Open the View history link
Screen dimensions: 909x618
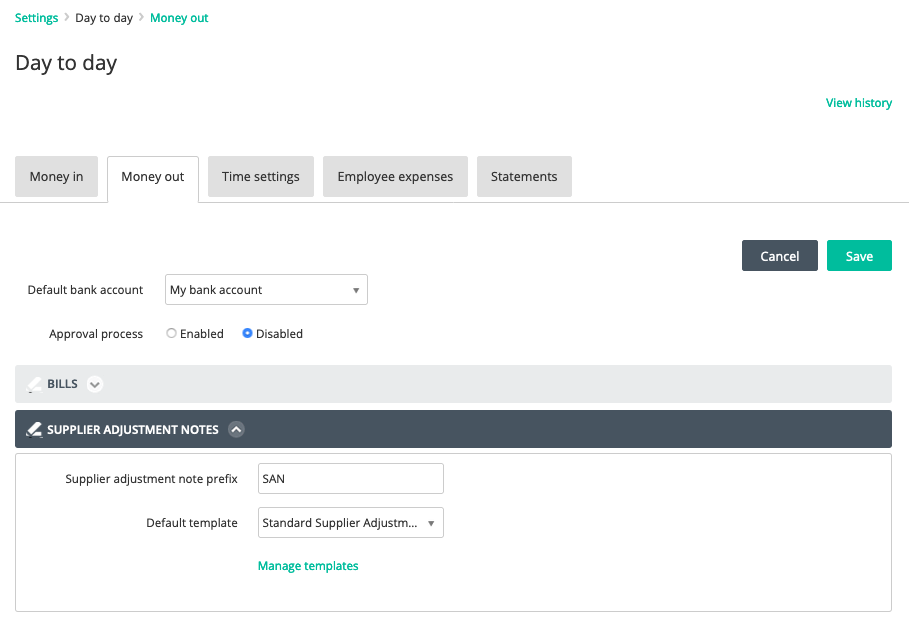(x=859, y=103)
